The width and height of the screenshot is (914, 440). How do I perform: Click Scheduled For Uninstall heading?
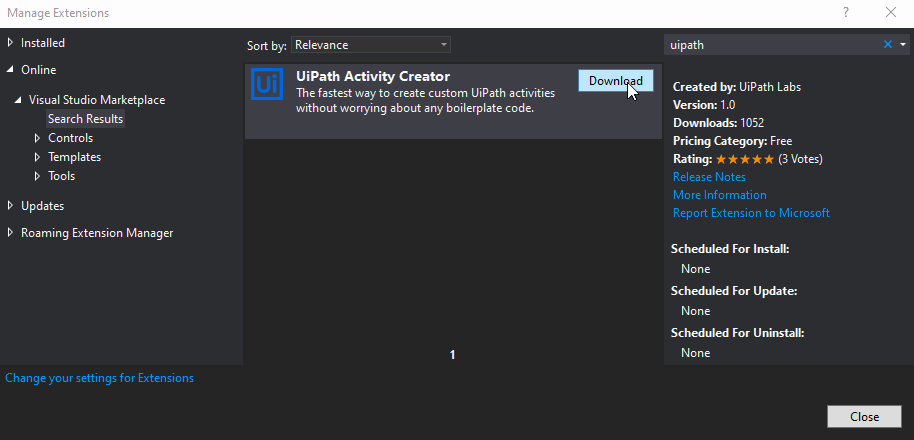[737, 333]
